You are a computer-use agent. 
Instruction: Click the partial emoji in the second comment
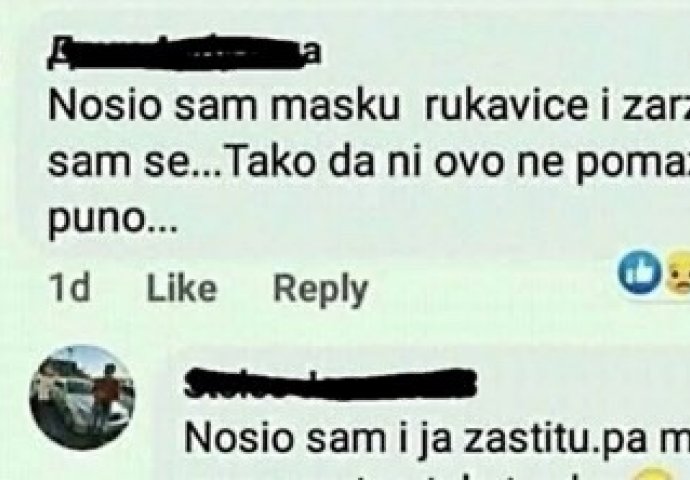pyautogui.click(x=656, y=473)
